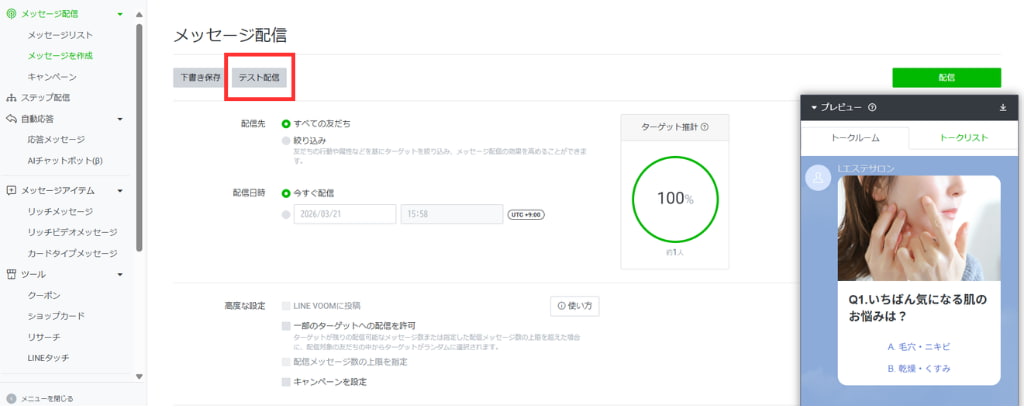Open カードタイプメッセージ in the sidebar
Screen dimensions: 1024x414
(72, 253)
